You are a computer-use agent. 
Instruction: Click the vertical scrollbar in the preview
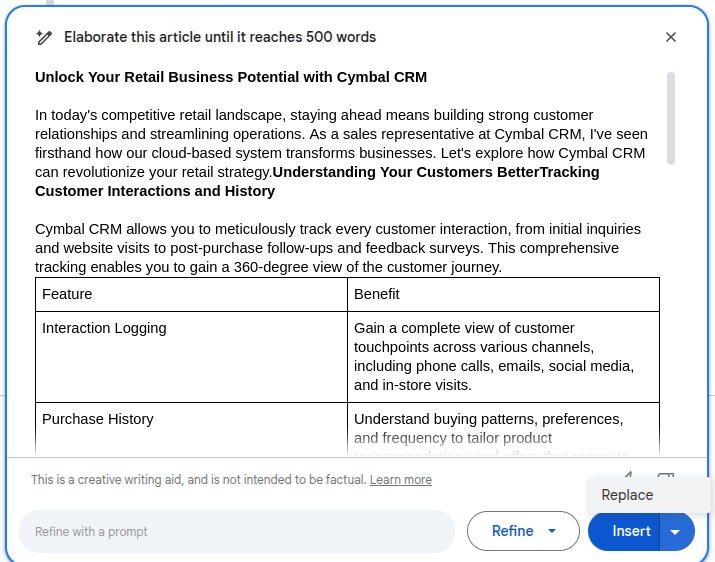(x=671, y=118)
